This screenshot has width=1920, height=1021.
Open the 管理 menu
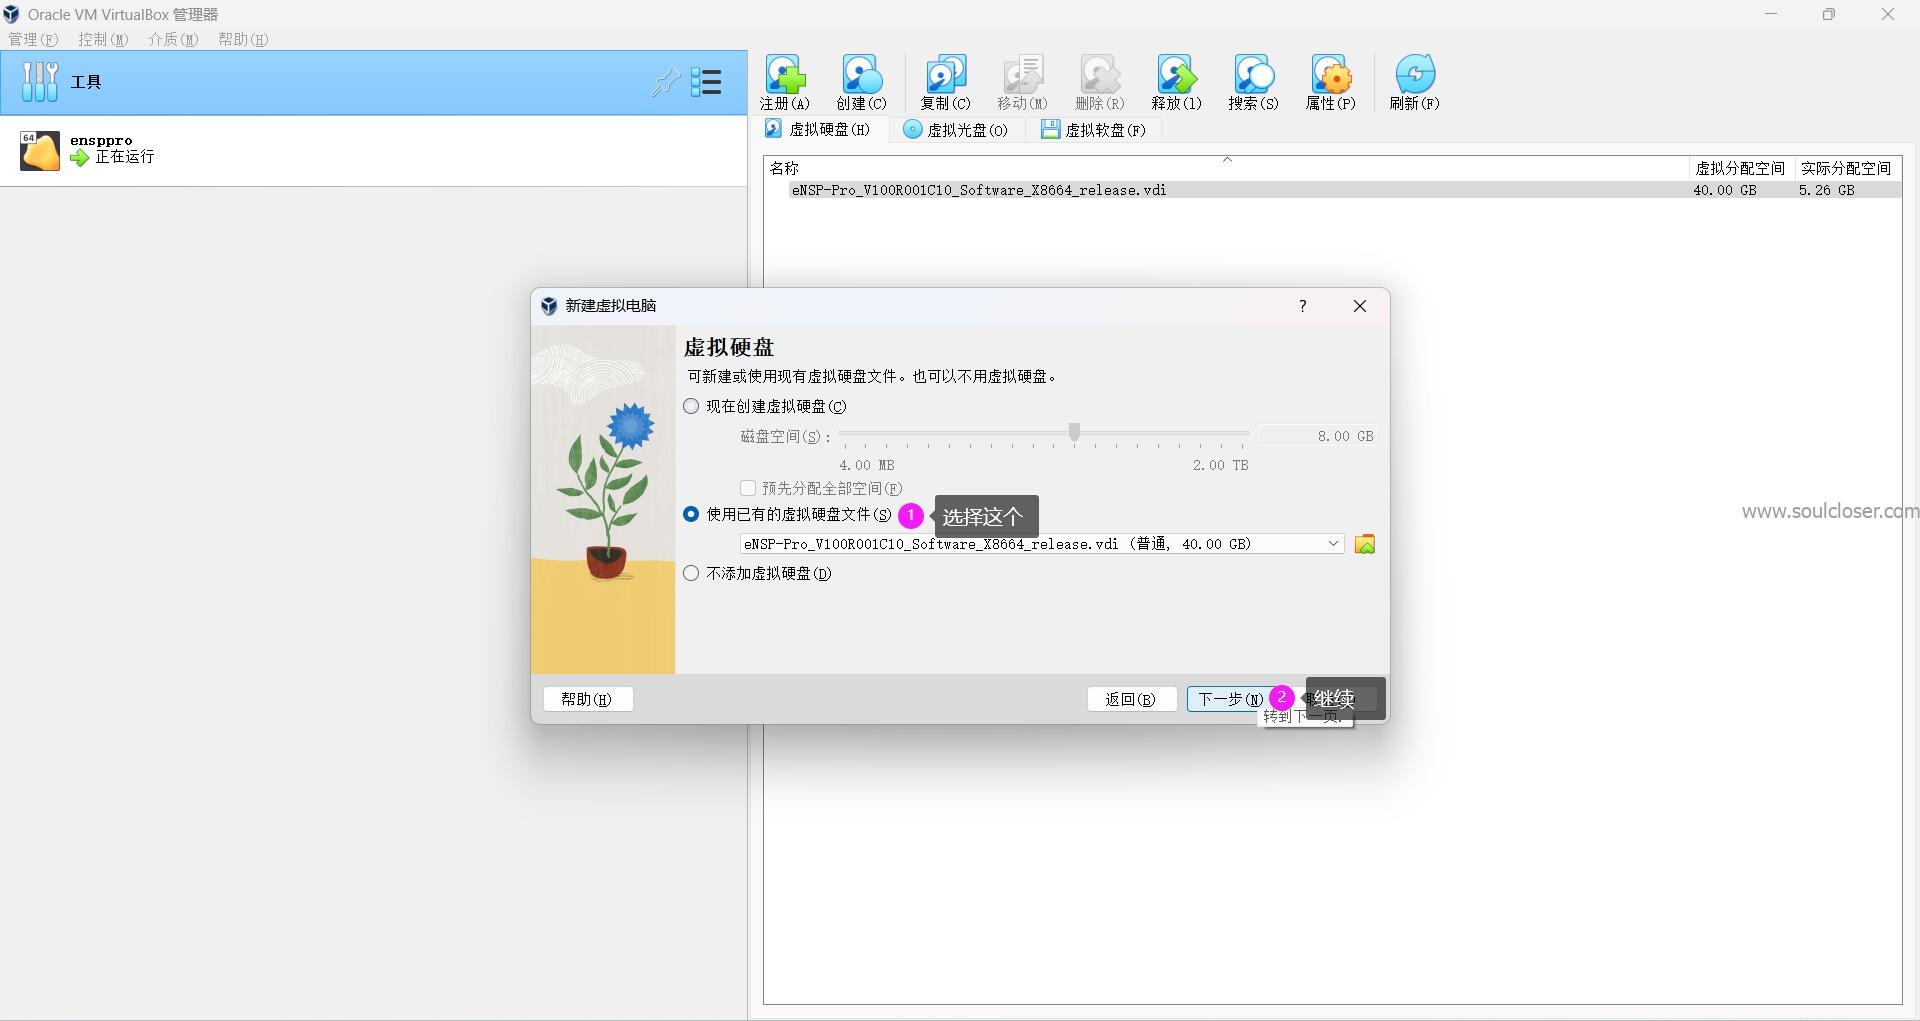33,39
